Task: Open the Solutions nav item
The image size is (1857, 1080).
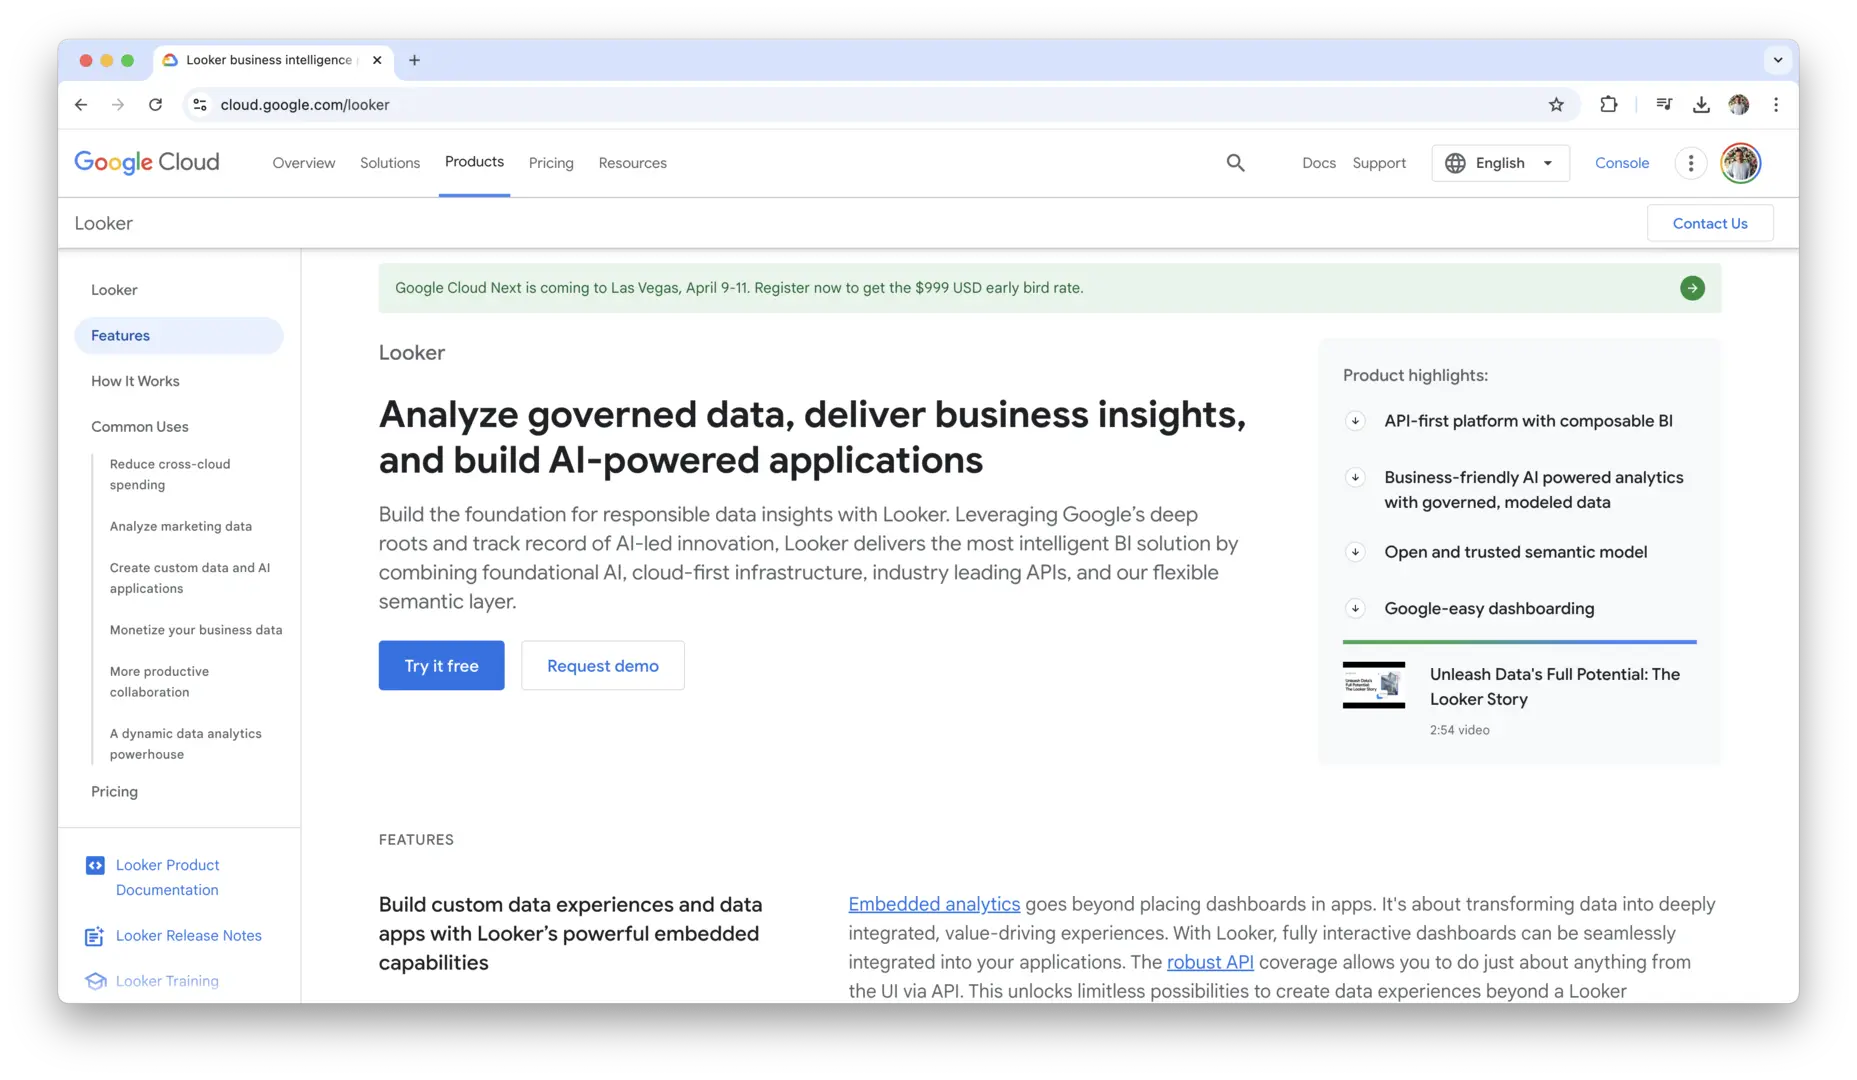Action: click(390, 163)
